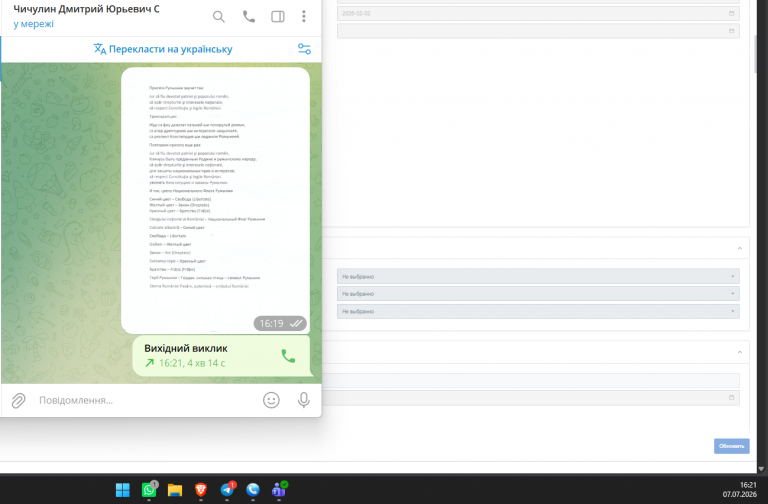Open the sent document image
768x504 pixels.
point(216,200)
